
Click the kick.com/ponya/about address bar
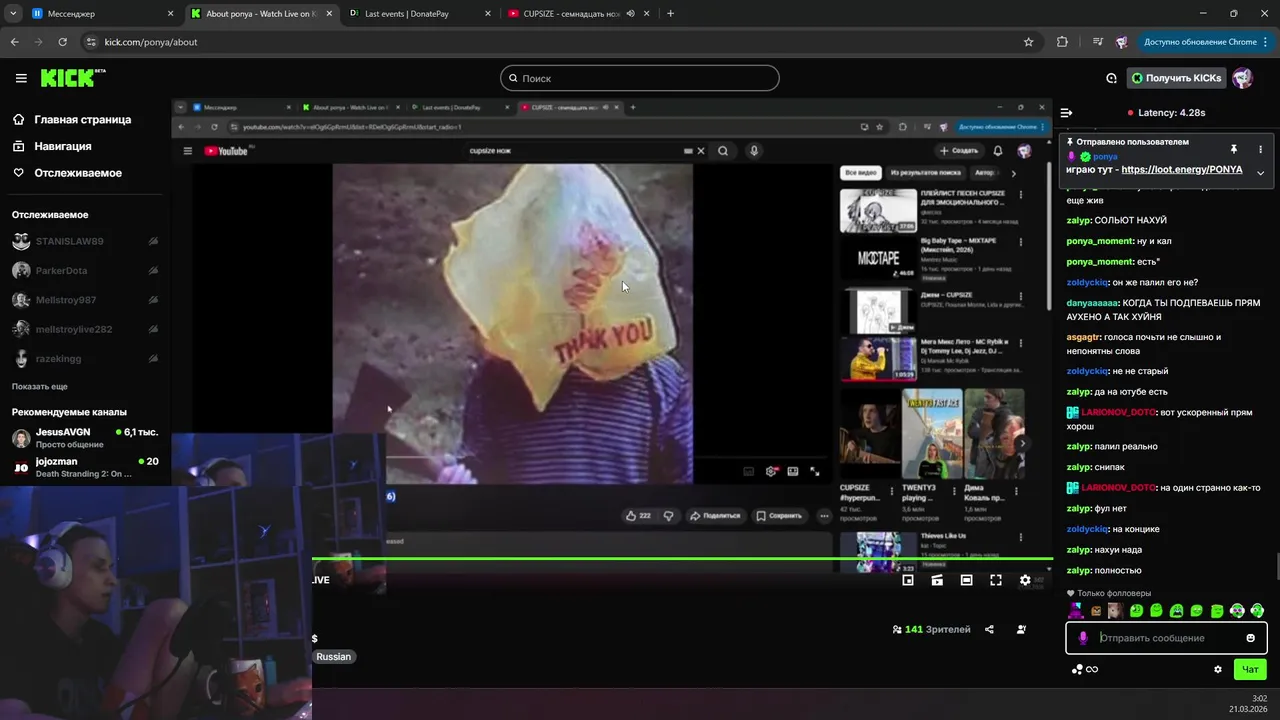[x=560, y=42]
